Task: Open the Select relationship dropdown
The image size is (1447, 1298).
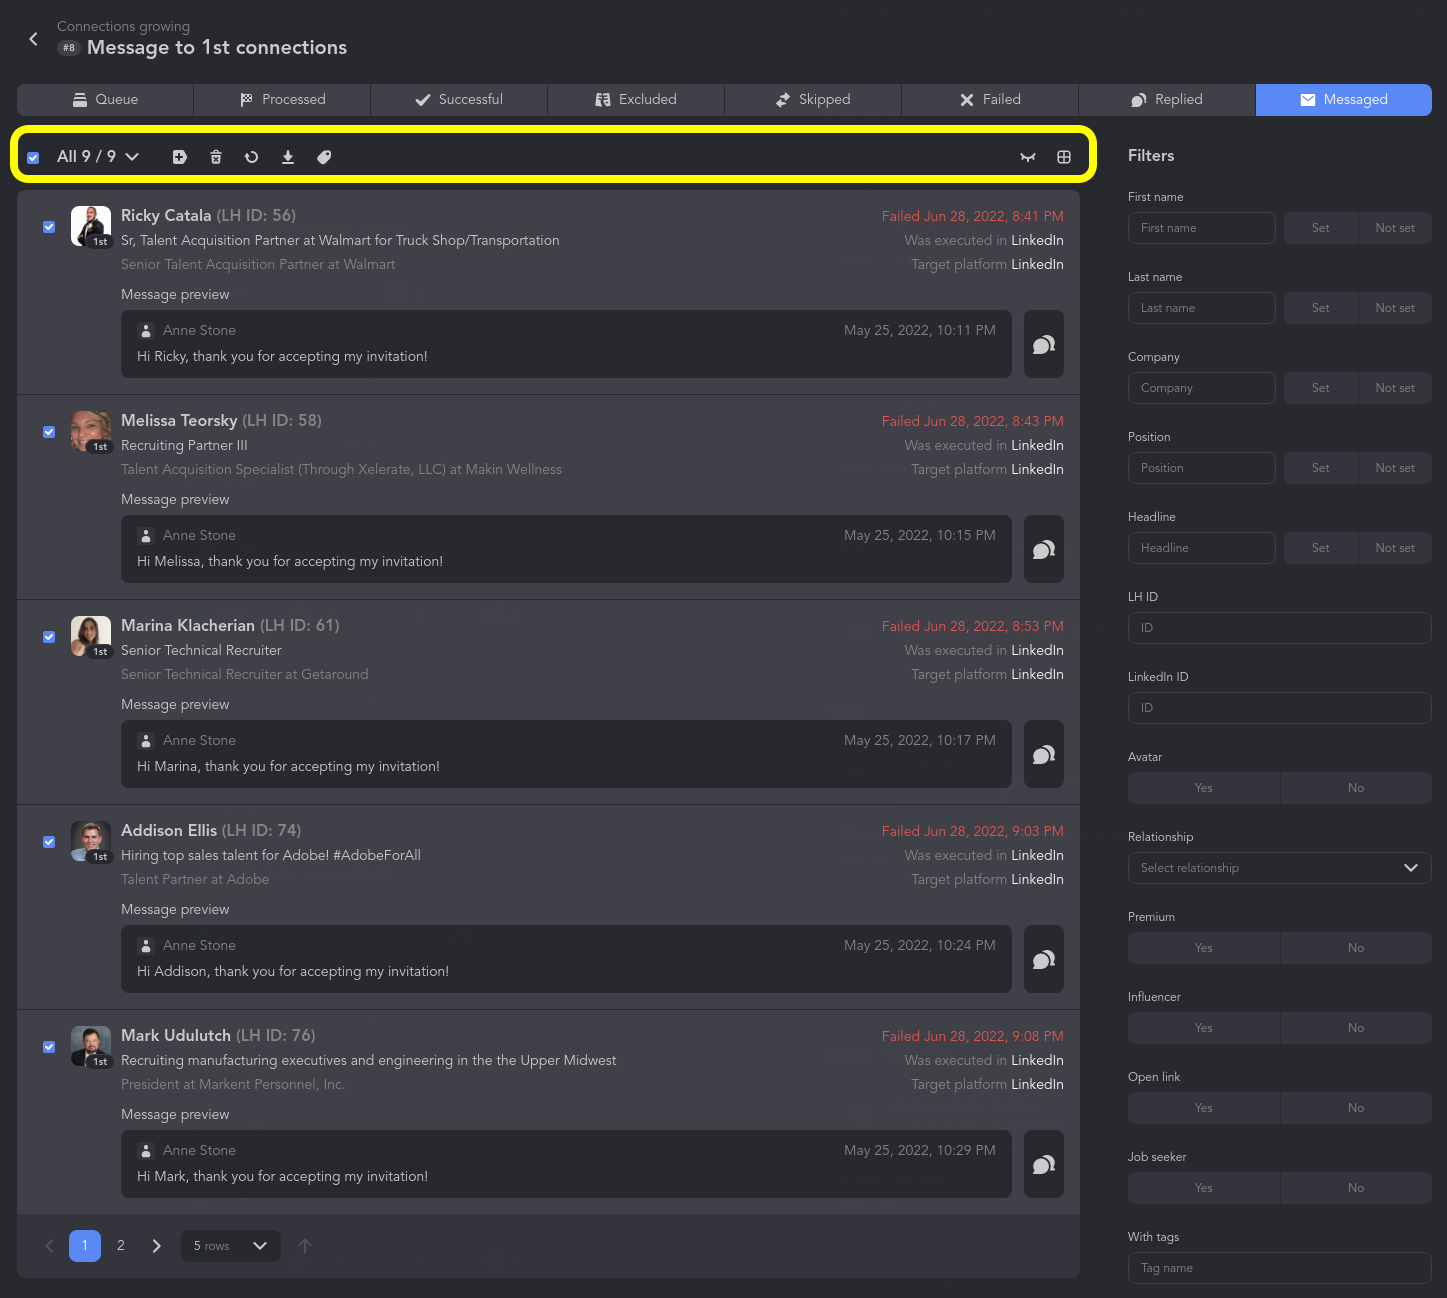Action: tap(1279, 868)
